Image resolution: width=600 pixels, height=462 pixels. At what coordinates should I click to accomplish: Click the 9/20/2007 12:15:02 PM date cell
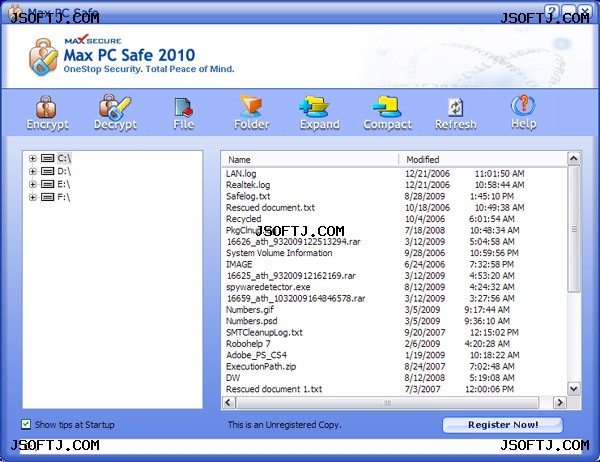[x=461, y=333]
